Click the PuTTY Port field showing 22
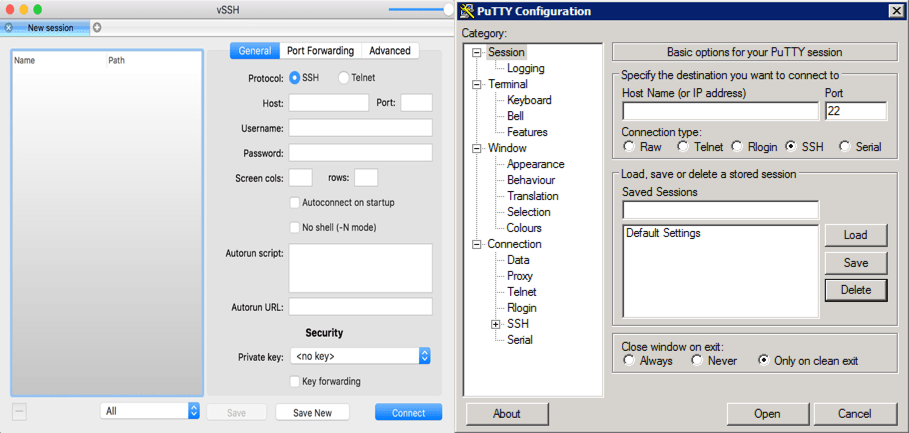This screenshot has height=433, width=909. click(x=856, y=111)
